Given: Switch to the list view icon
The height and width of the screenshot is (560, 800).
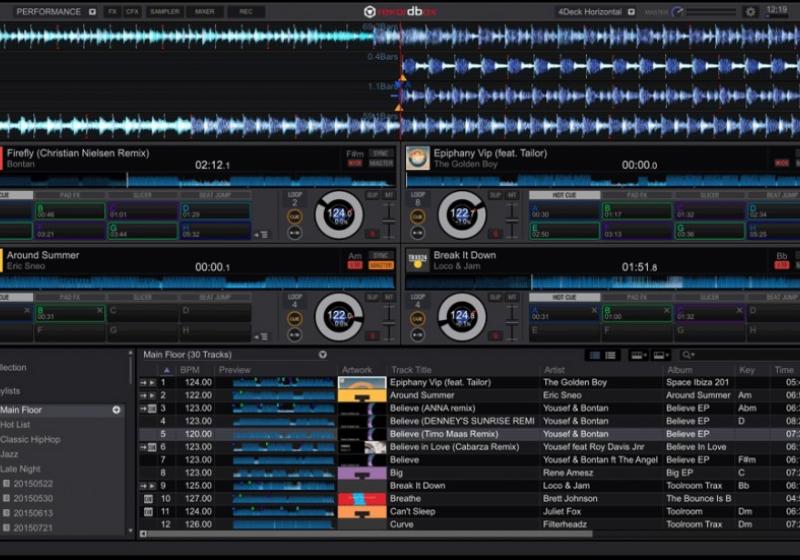Looking at the screenshot, I should [x=610, y=355].
